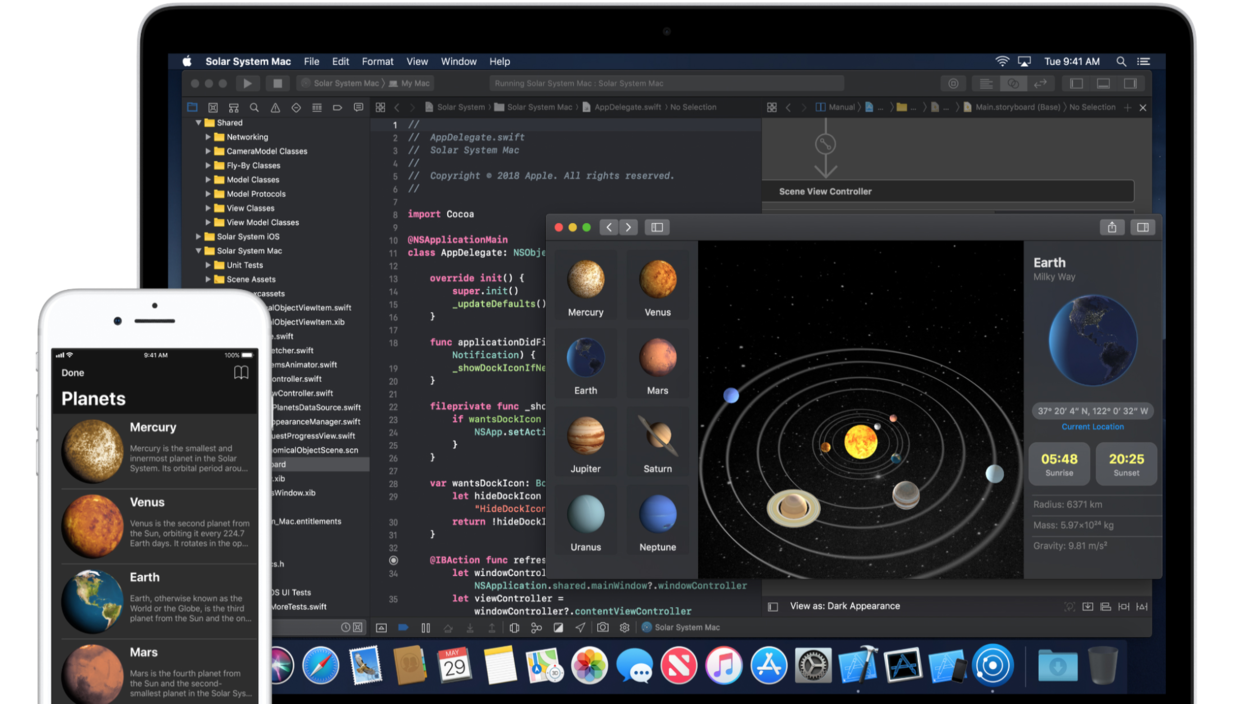Viewport: 1240px width, 704px height.
Task: Open the Edit menu
Action: coord(341,61)
